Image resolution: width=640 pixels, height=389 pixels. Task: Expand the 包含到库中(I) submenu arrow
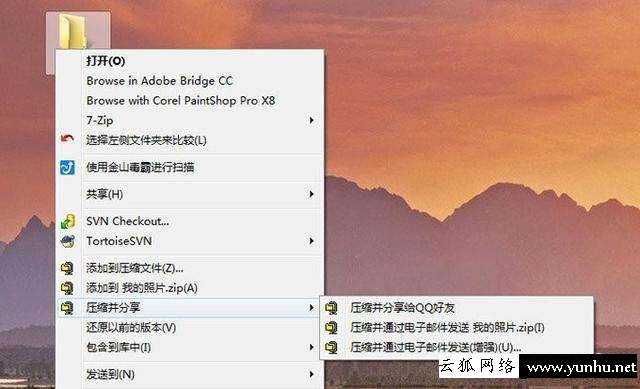(311, 347)
